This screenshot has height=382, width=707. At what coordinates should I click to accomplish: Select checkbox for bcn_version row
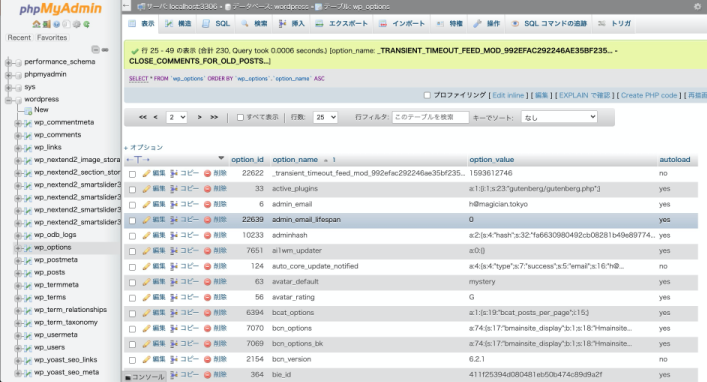pyautogui.click(x=133, y=360)
